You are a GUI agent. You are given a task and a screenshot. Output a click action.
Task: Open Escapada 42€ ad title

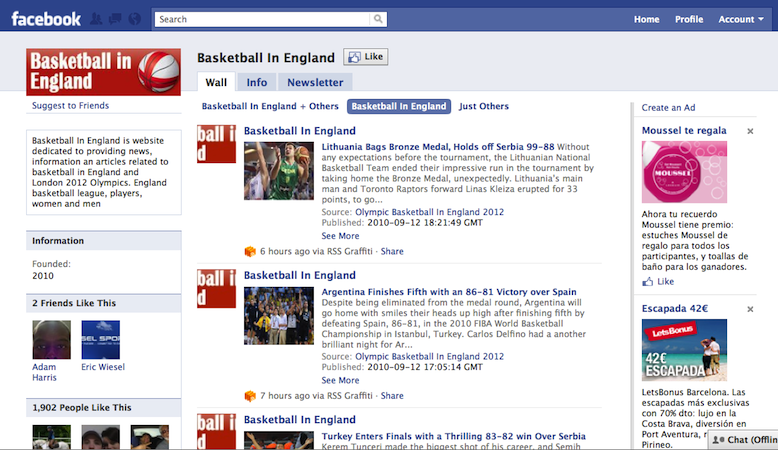coord(675,309)
